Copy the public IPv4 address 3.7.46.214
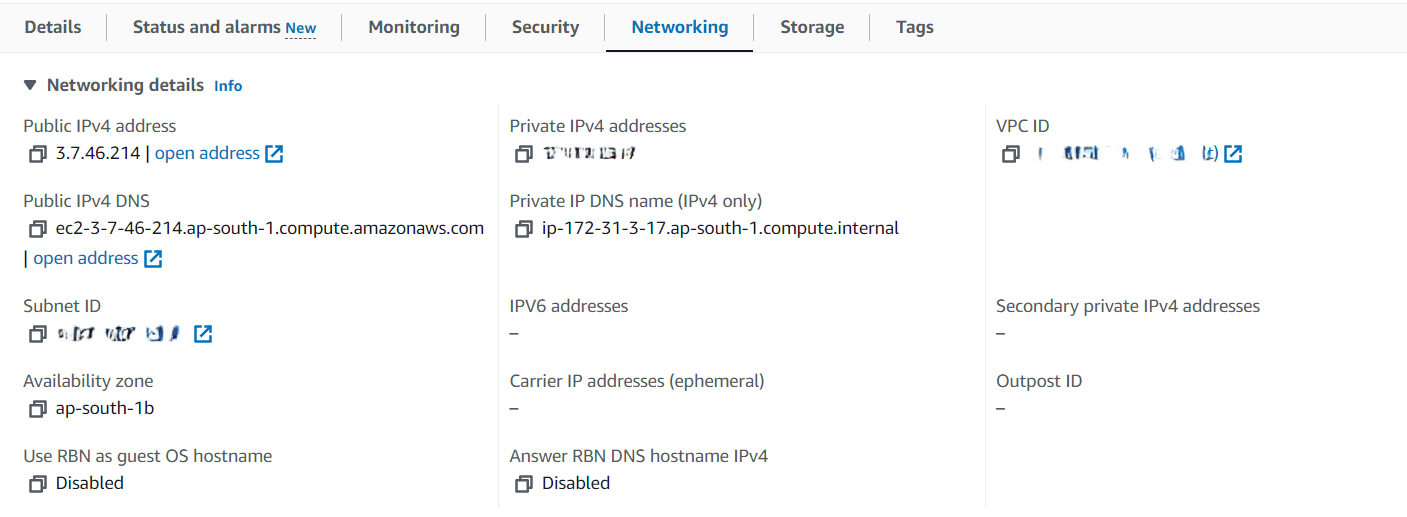This screenshot has height=517, width=1407. click(38, 154)
